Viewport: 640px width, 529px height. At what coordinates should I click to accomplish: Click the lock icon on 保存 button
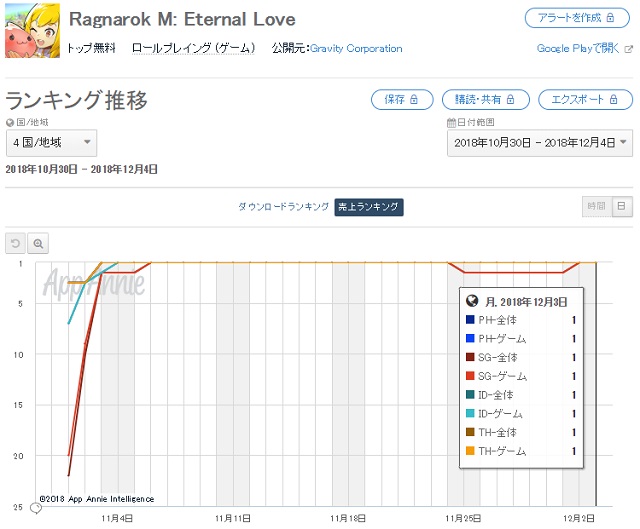[414, 99]
